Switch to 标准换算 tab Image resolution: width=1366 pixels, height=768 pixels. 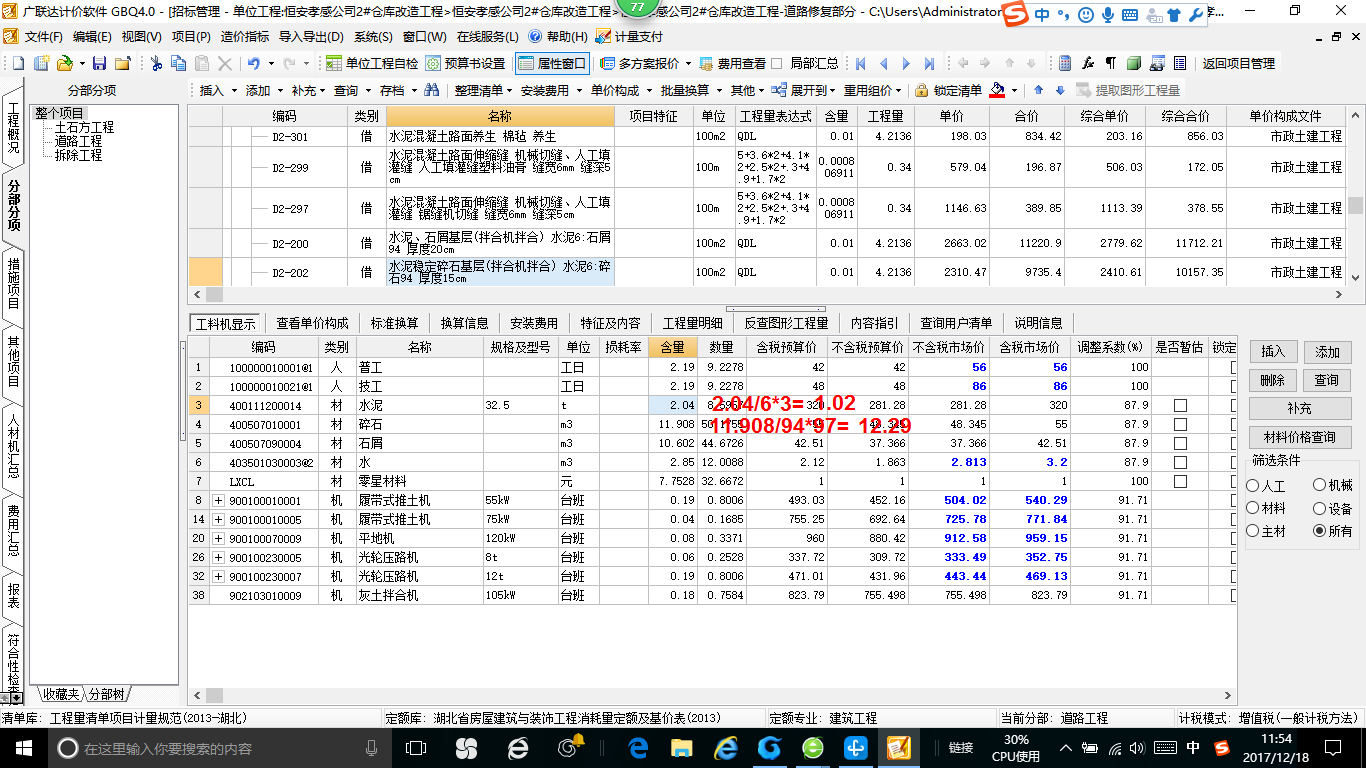[x=394, y=323]
